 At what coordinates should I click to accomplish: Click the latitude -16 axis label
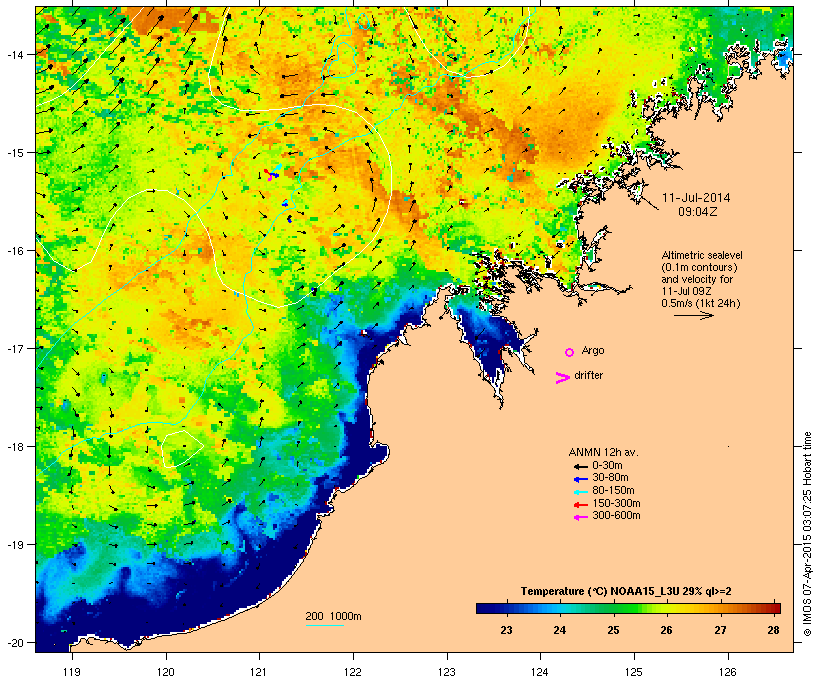pyautogui.click(x=15, y=251)
